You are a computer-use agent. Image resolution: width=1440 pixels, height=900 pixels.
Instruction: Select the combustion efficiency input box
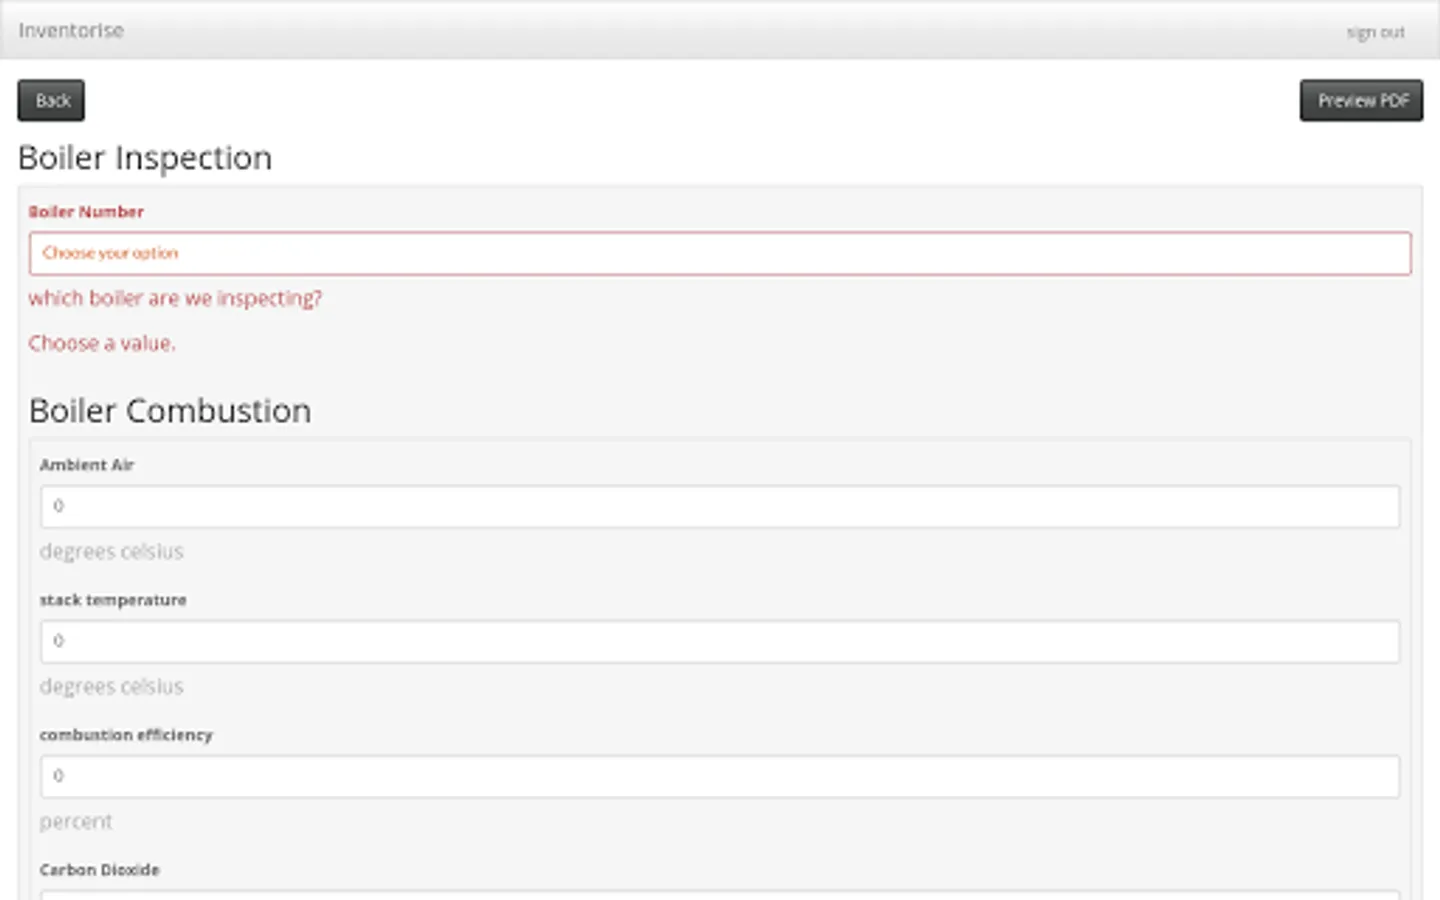click(720, 777)
